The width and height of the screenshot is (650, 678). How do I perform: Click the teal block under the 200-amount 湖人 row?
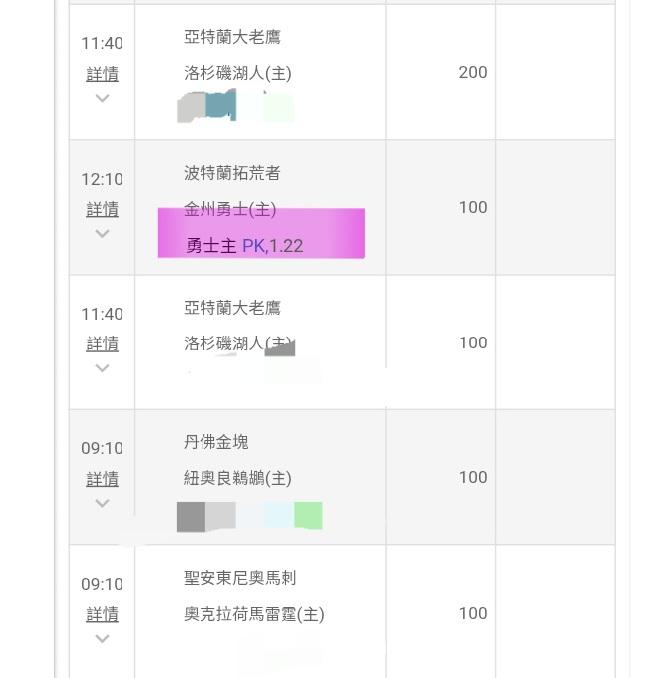tap(220, 105)
